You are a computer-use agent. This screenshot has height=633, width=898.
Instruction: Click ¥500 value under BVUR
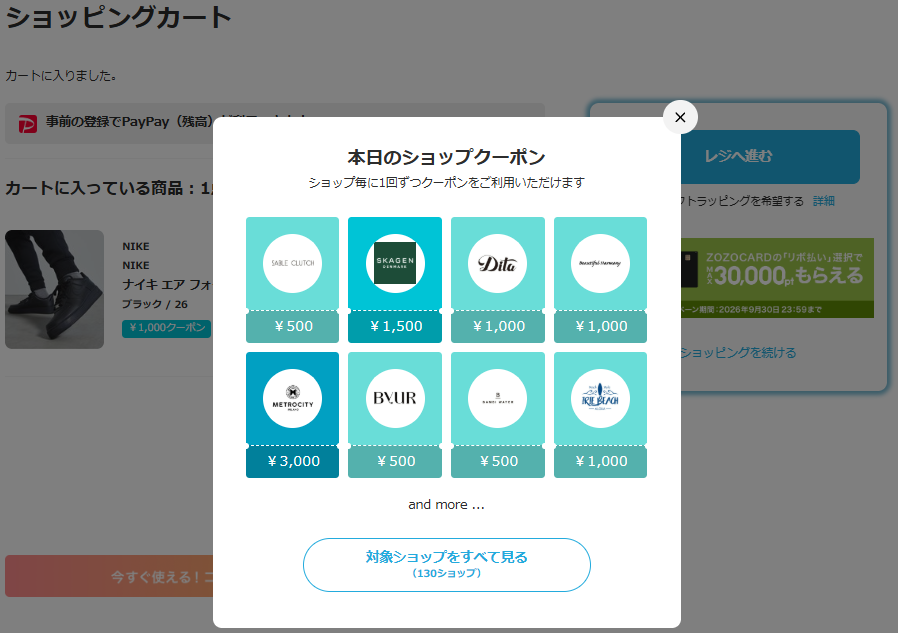click(x=396, y=461)
